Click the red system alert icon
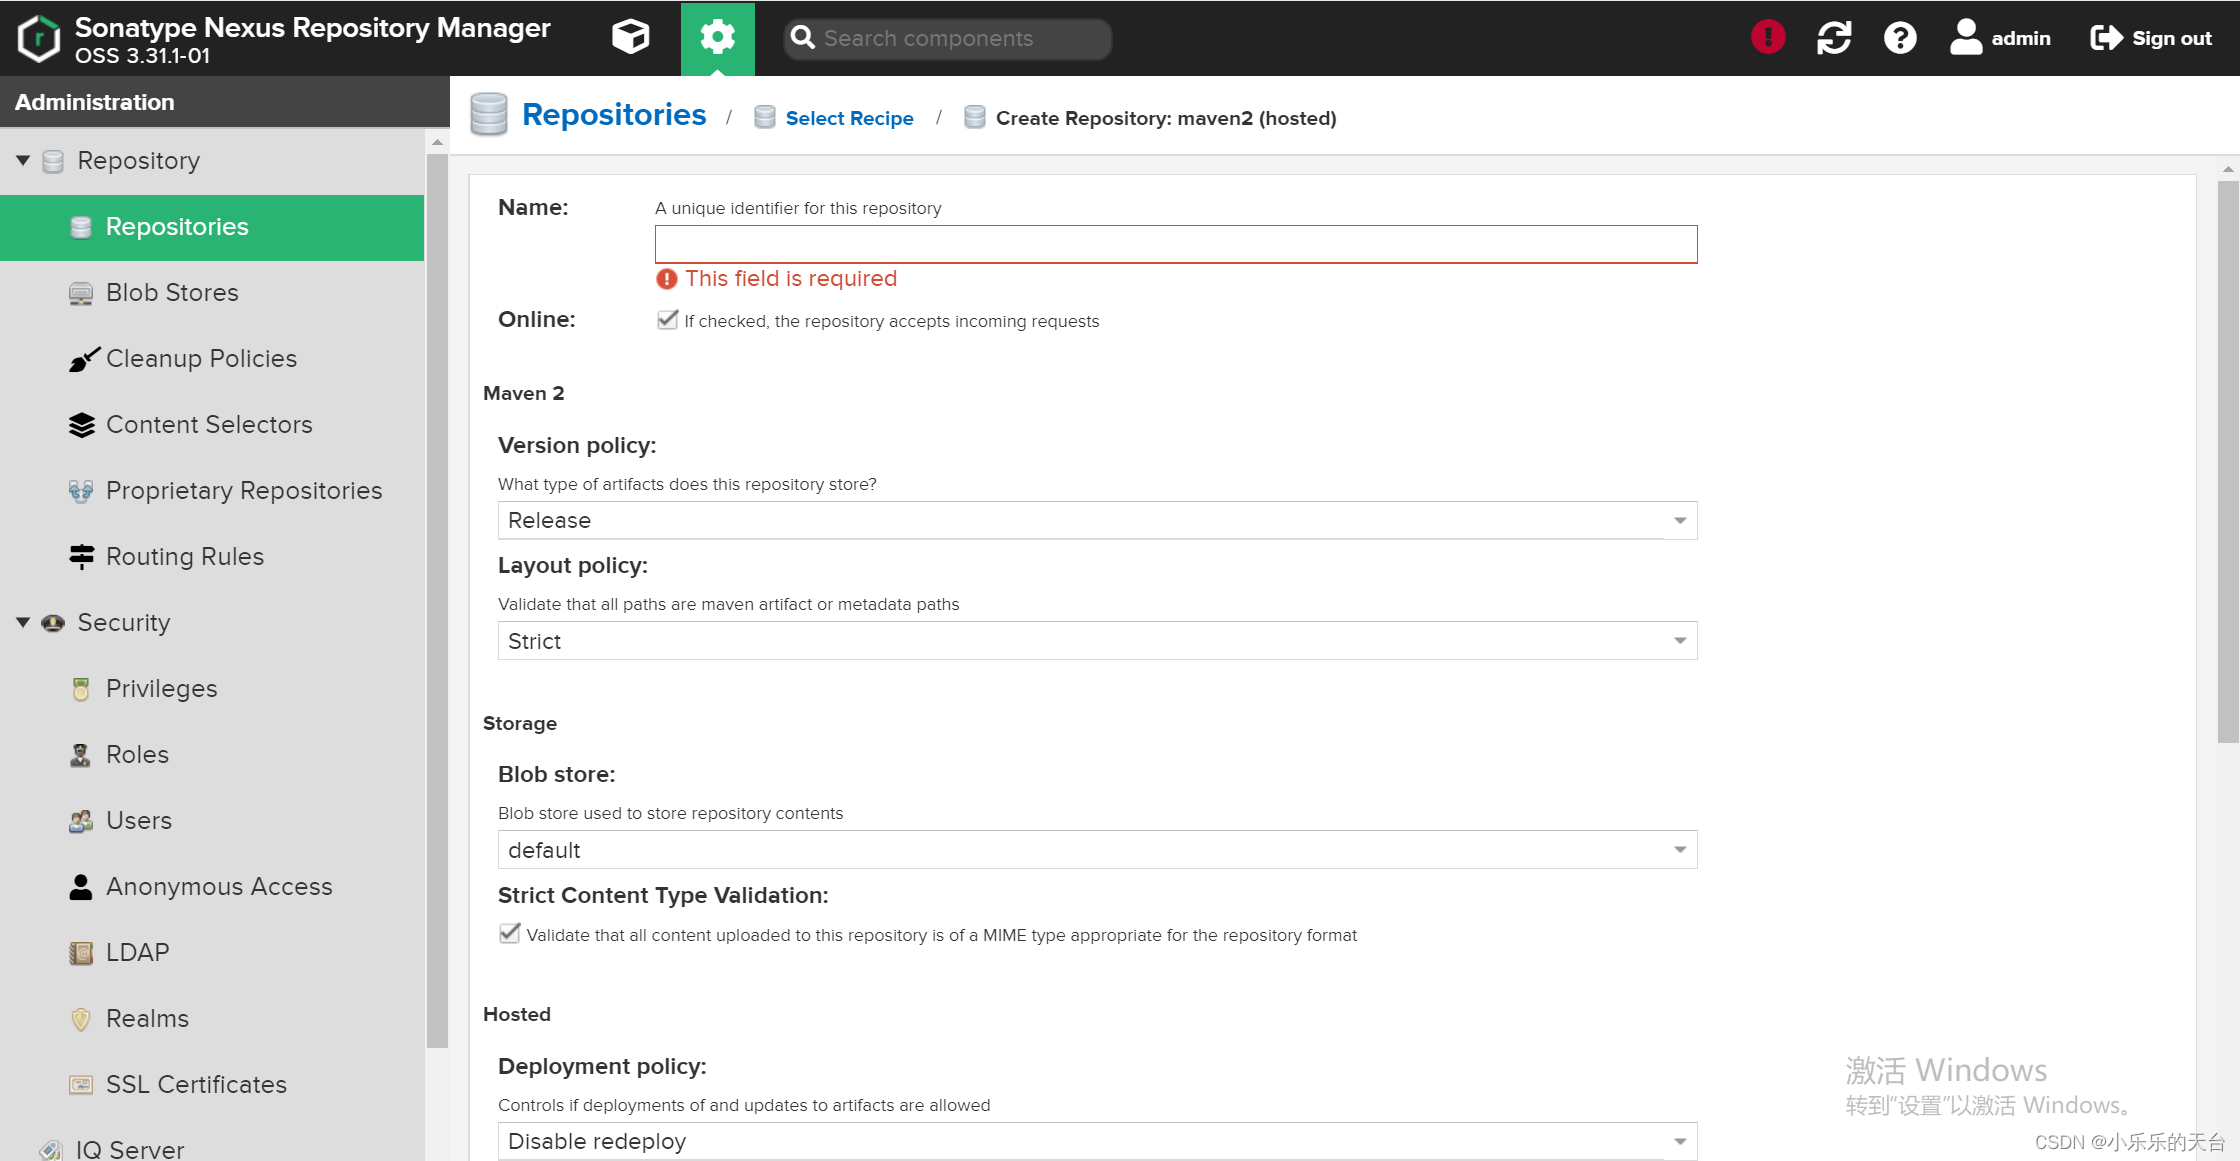Viewport: 2240px width, 1161px height. [1768, 38]
